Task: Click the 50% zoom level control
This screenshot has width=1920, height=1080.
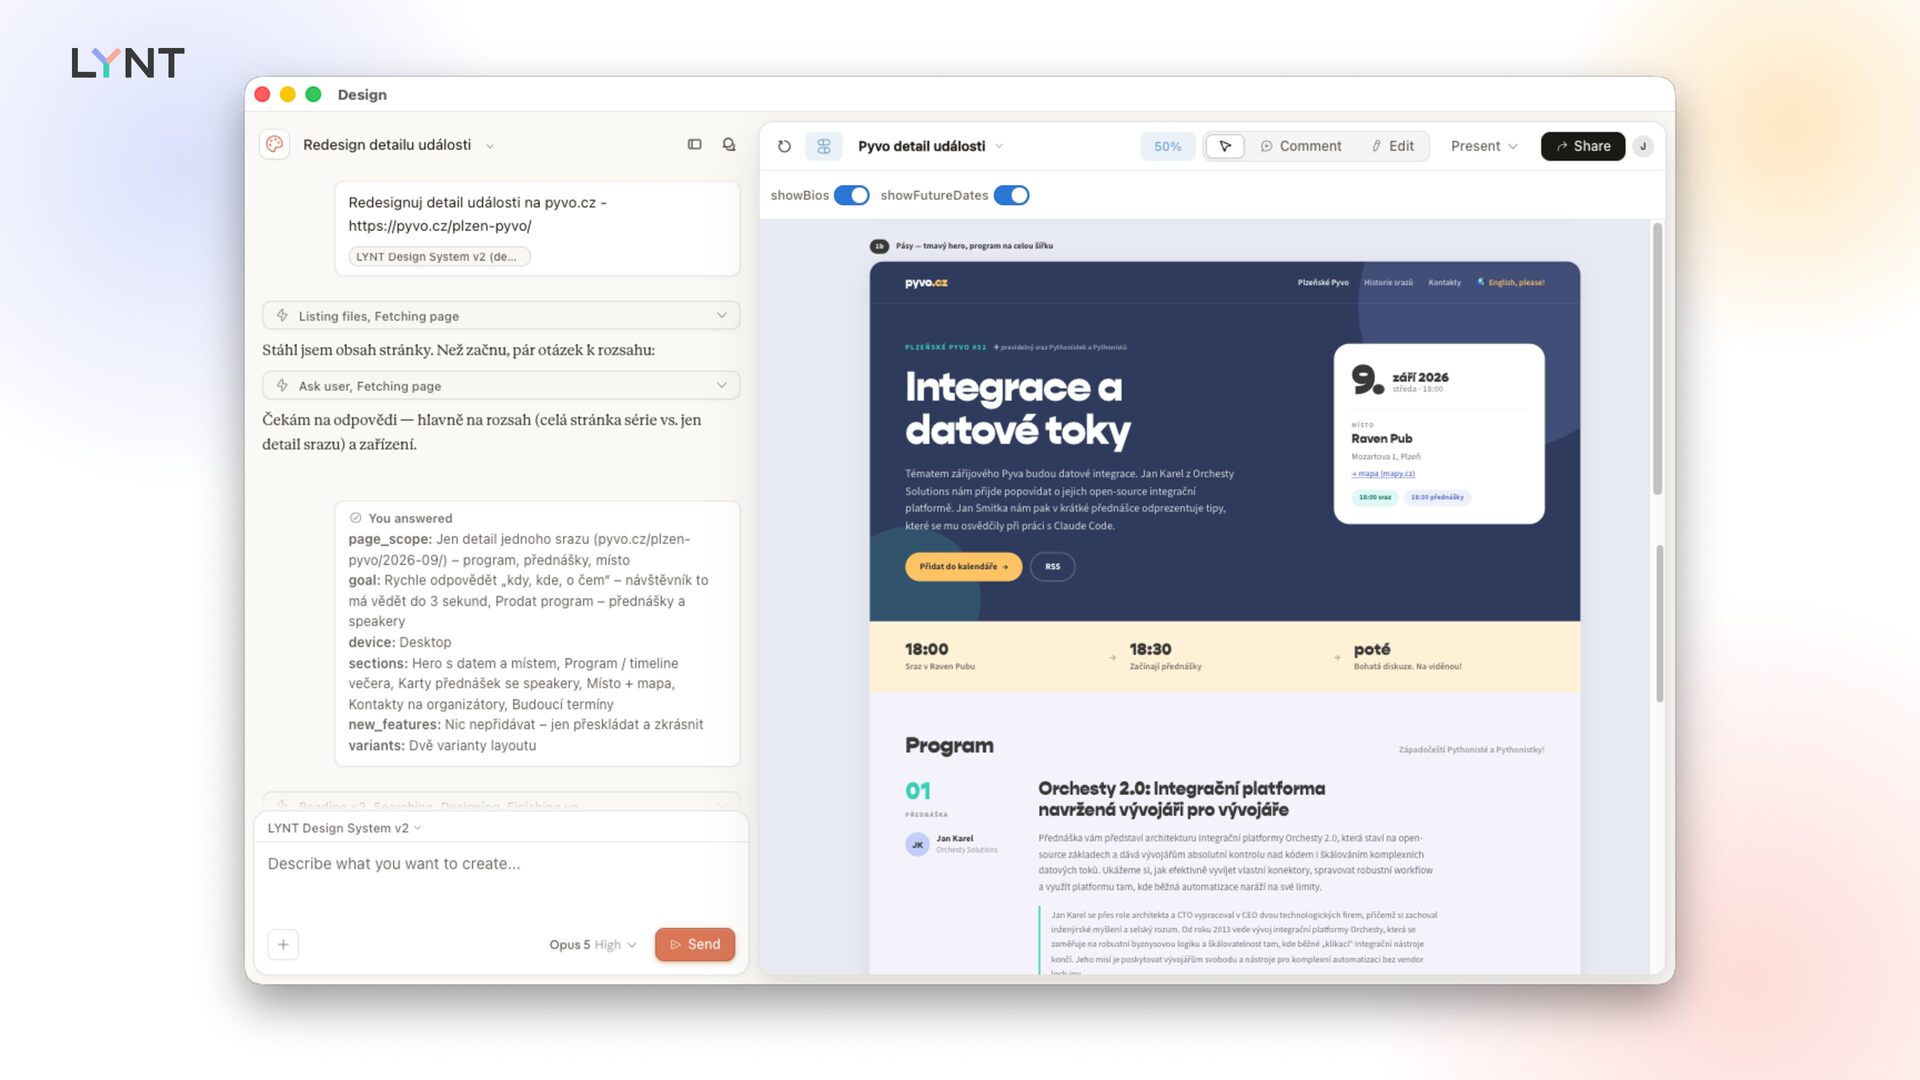Action: (x=1168, y=146)
